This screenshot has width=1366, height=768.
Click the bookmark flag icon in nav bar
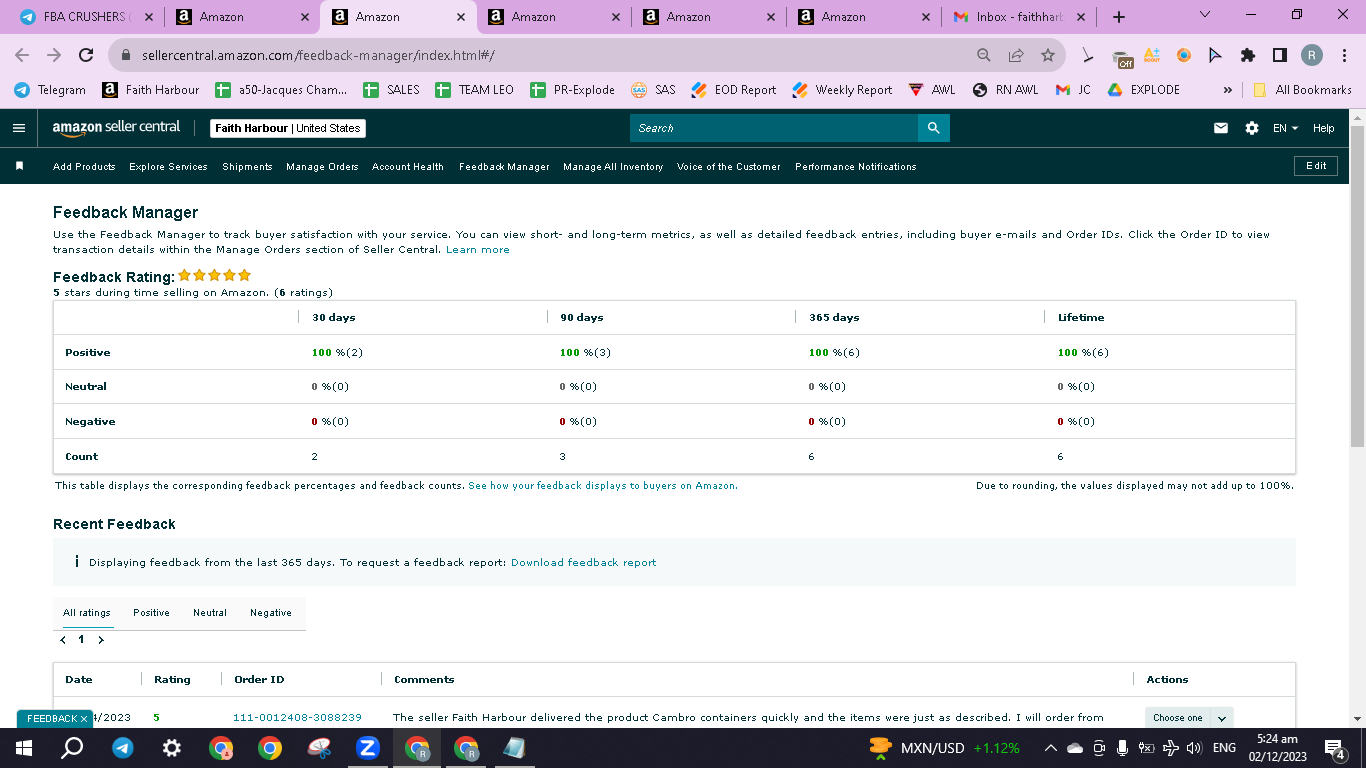[x=19, y=166]
